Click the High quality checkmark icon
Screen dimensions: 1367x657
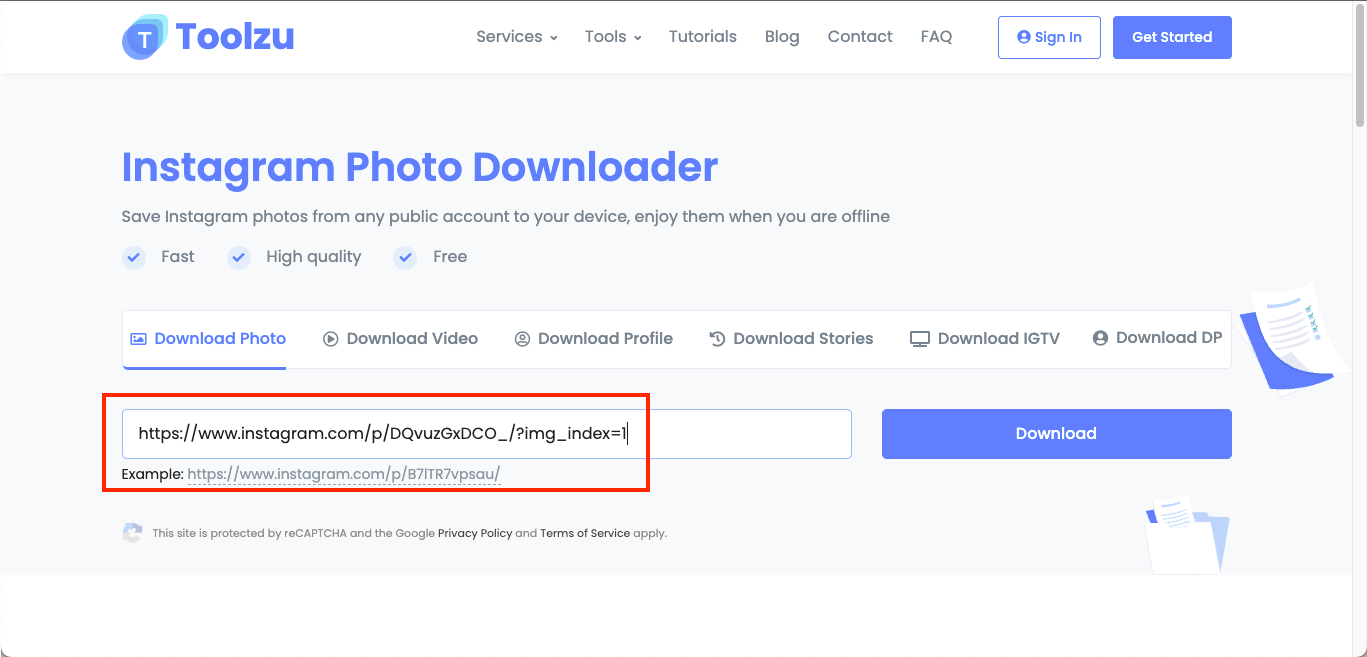click(x=238, y=258)
